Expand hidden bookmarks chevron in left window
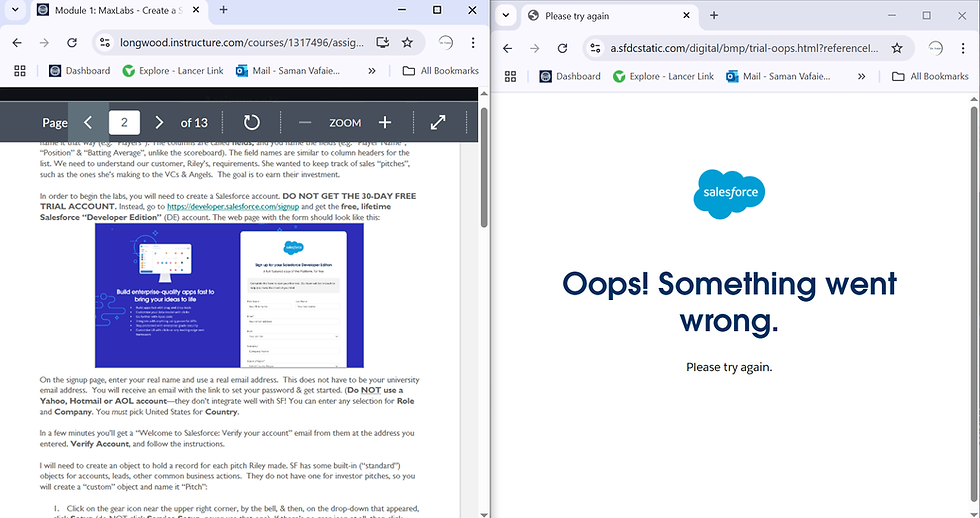 tap(372, 71)
